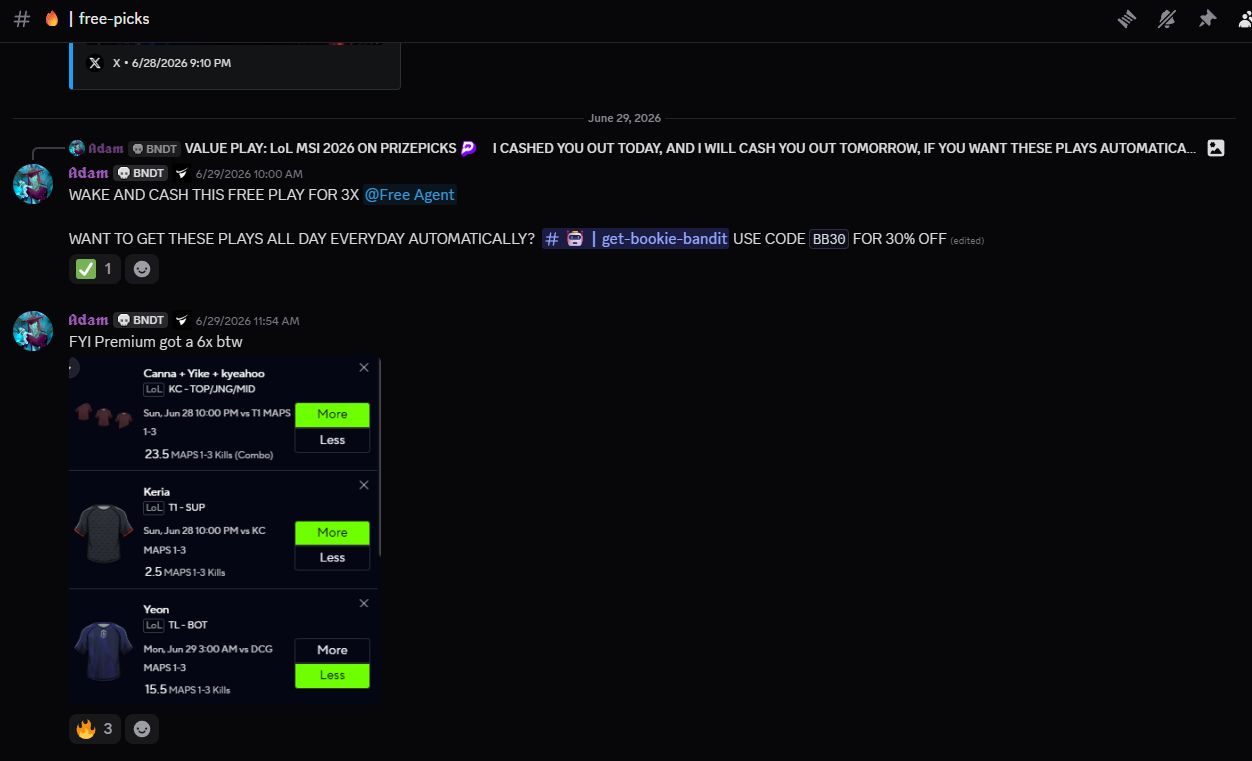Click the small avatar in the reply preview

(76, 148)
